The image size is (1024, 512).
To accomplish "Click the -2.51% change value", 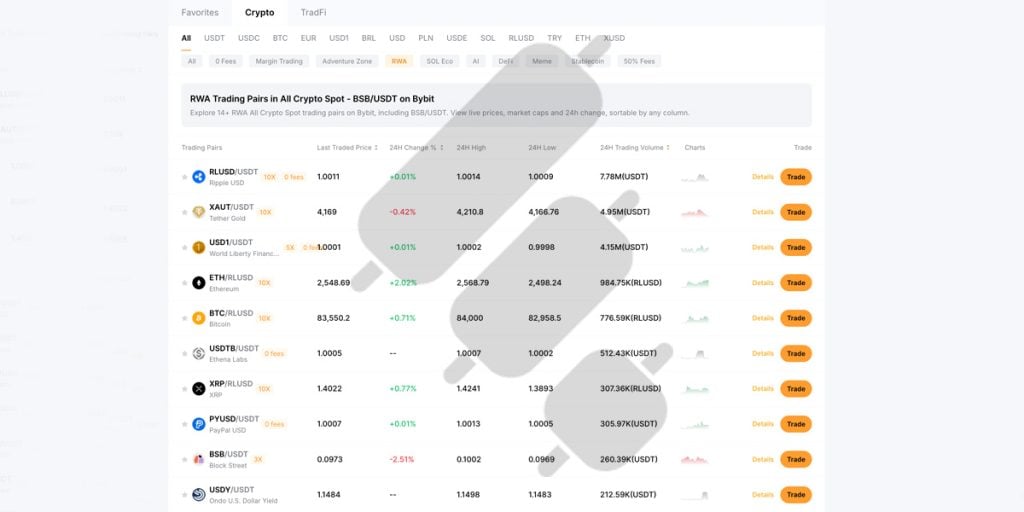I will (402, 459).
